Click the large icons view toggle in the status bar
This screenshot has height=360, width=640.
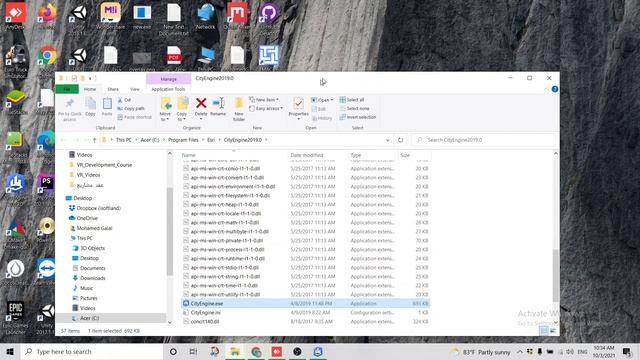pos(553,331)
